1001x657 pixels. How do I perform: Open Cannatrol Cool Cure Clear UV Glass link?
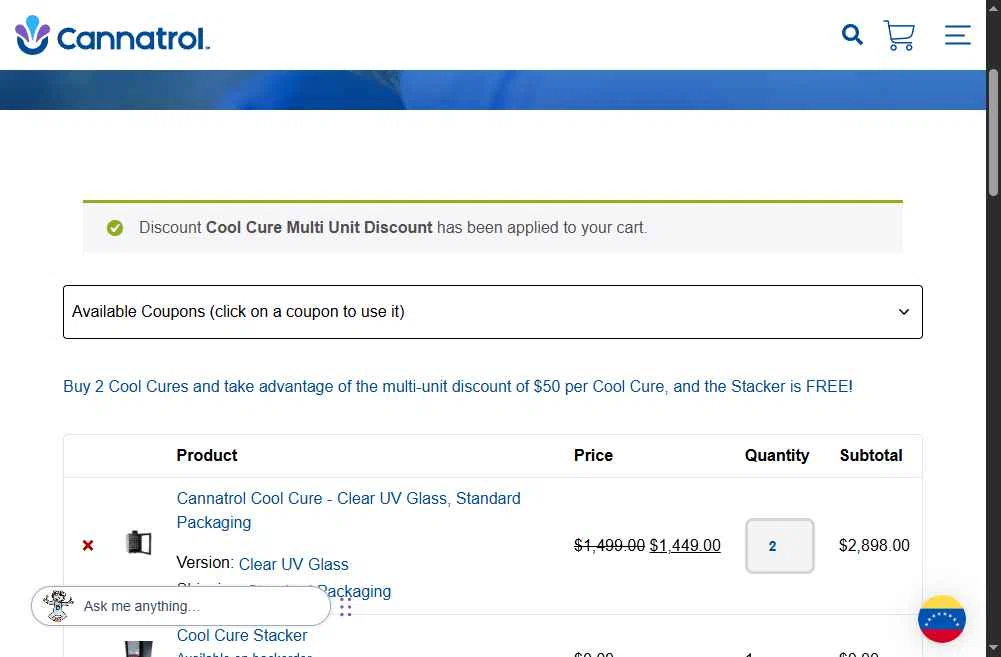[349, 510]
